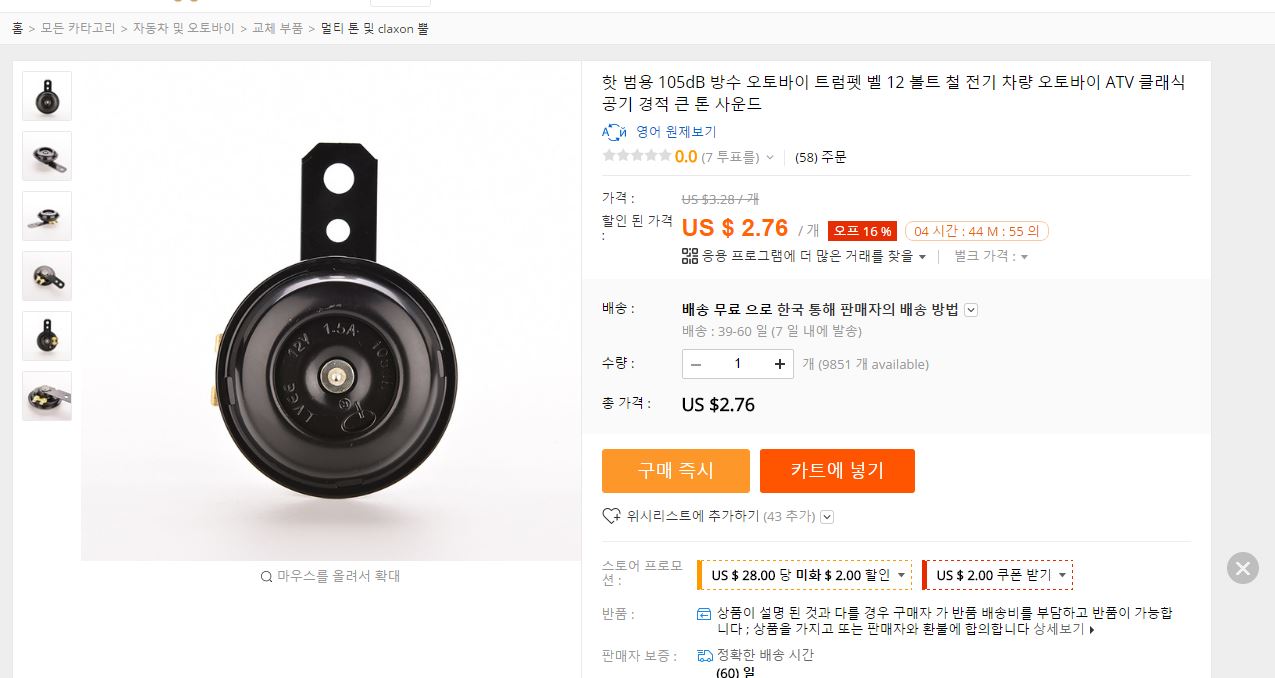Viewport: 1275px width, 678px height.
Task: Expand the wishlist options dropdown arrow
Action: coord(827,517)
